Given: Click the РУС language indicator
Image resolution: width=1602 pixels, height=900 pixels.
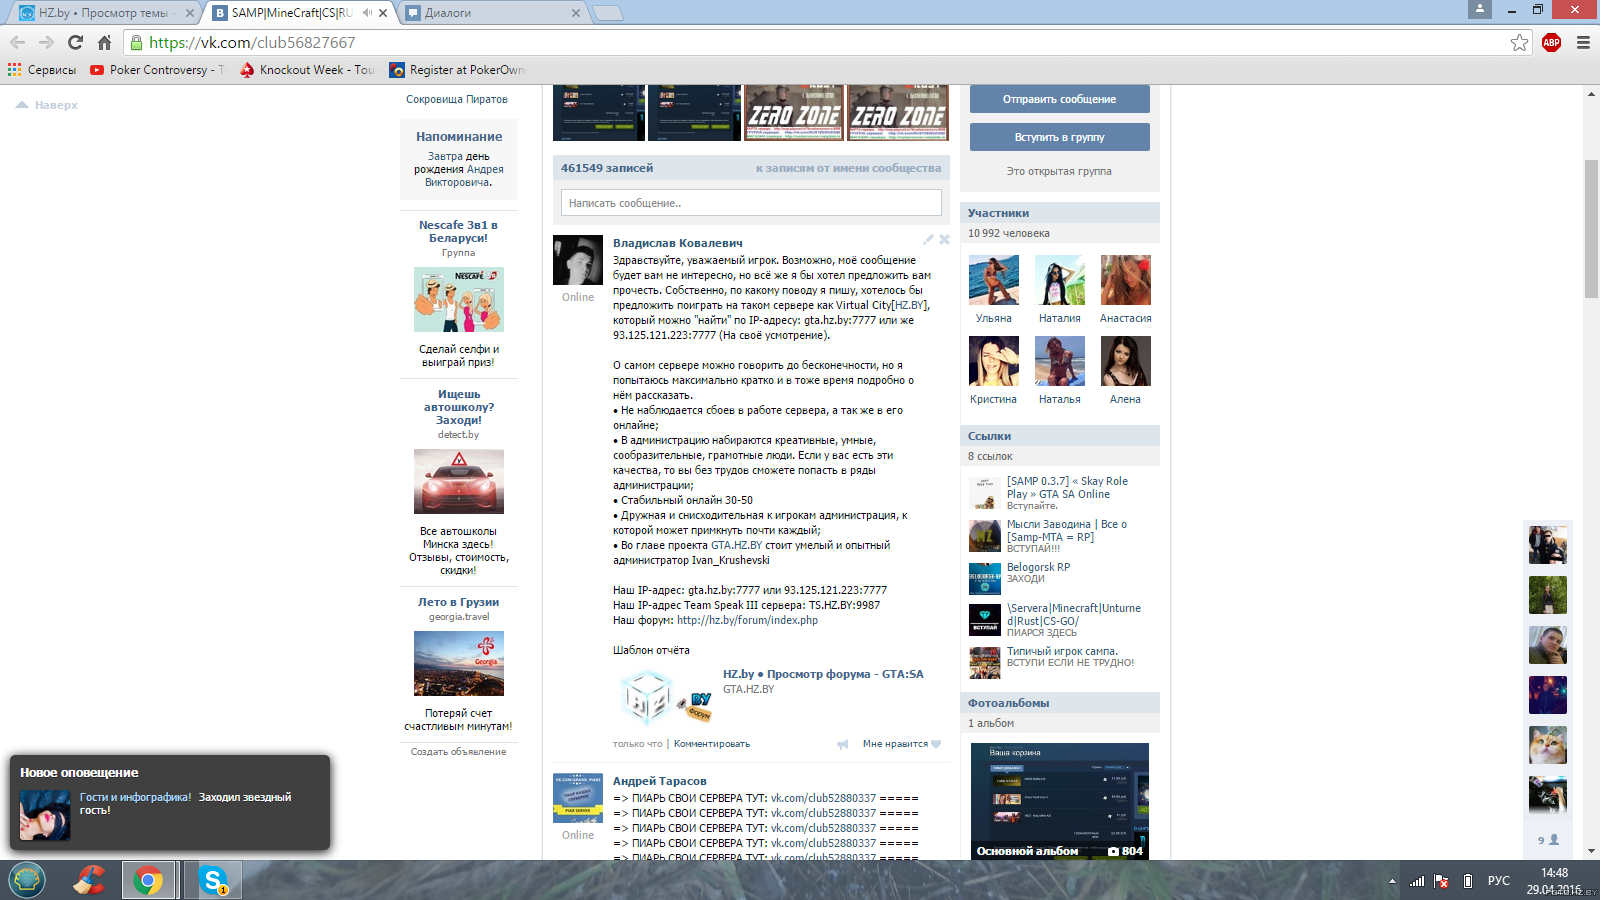Looking at the screenshot, I should point(1498,881).
